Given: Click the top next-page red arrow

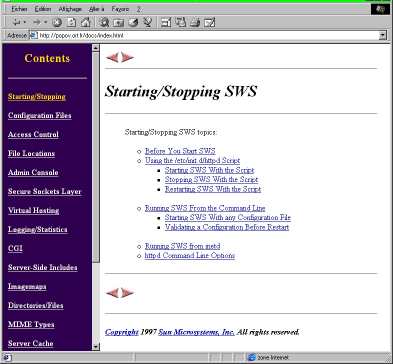Looking at the screenshot, I should (x=127, y=58).
